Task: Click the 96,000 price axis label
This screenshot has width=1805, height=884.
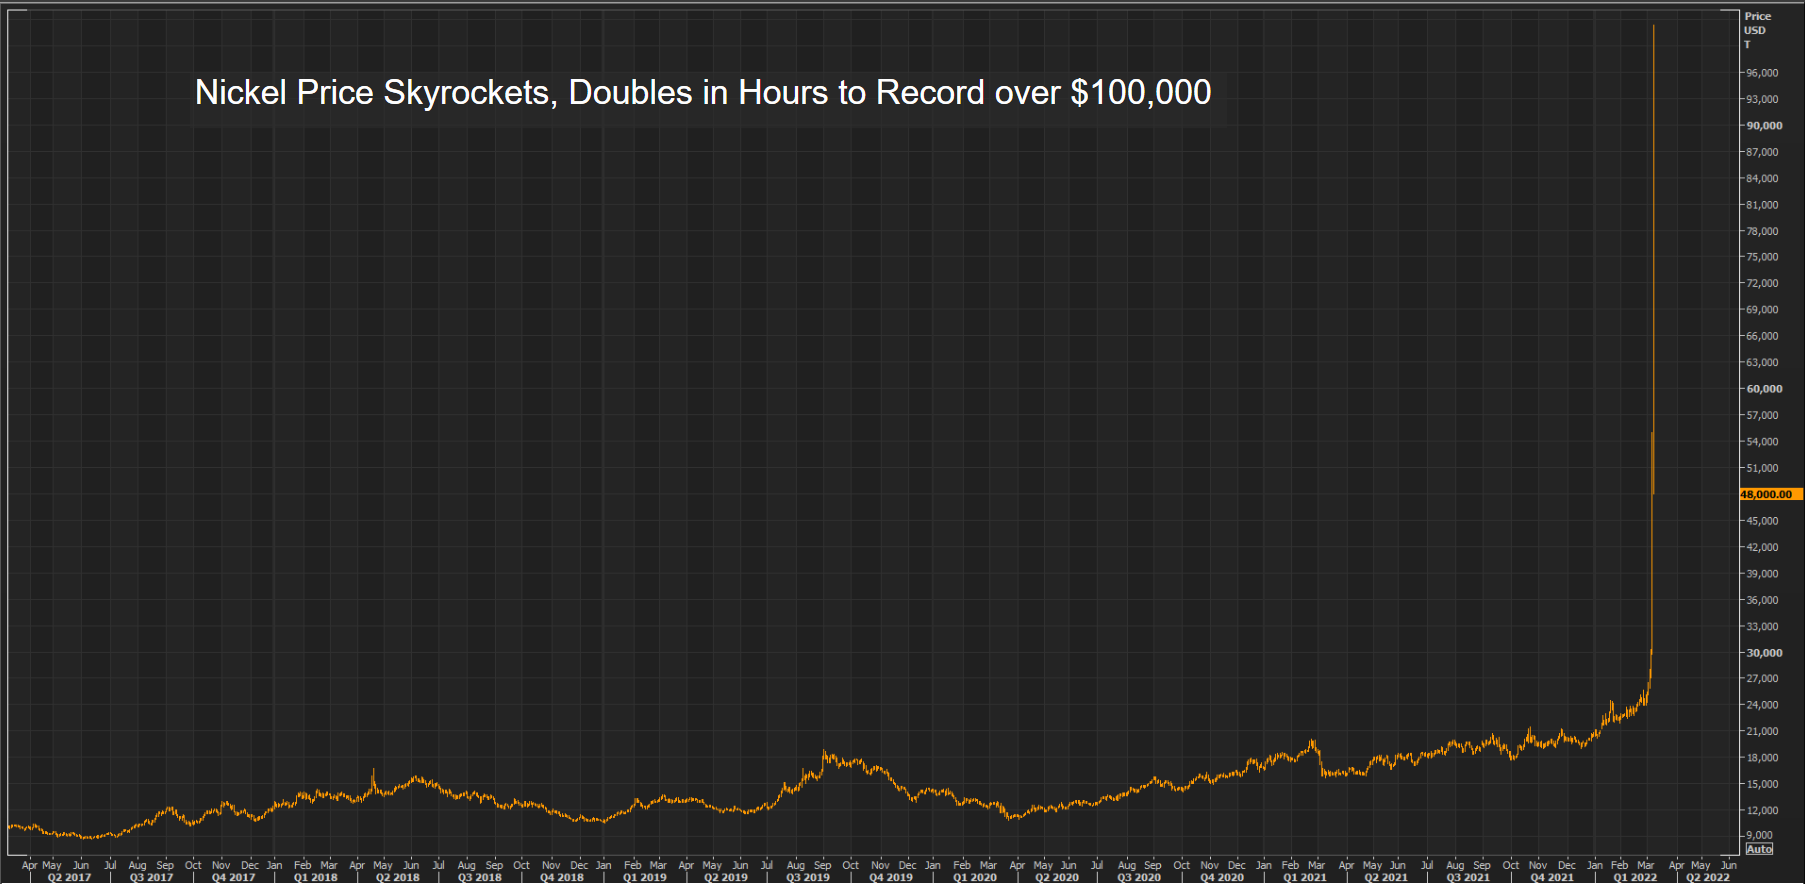Action: 1762,73
